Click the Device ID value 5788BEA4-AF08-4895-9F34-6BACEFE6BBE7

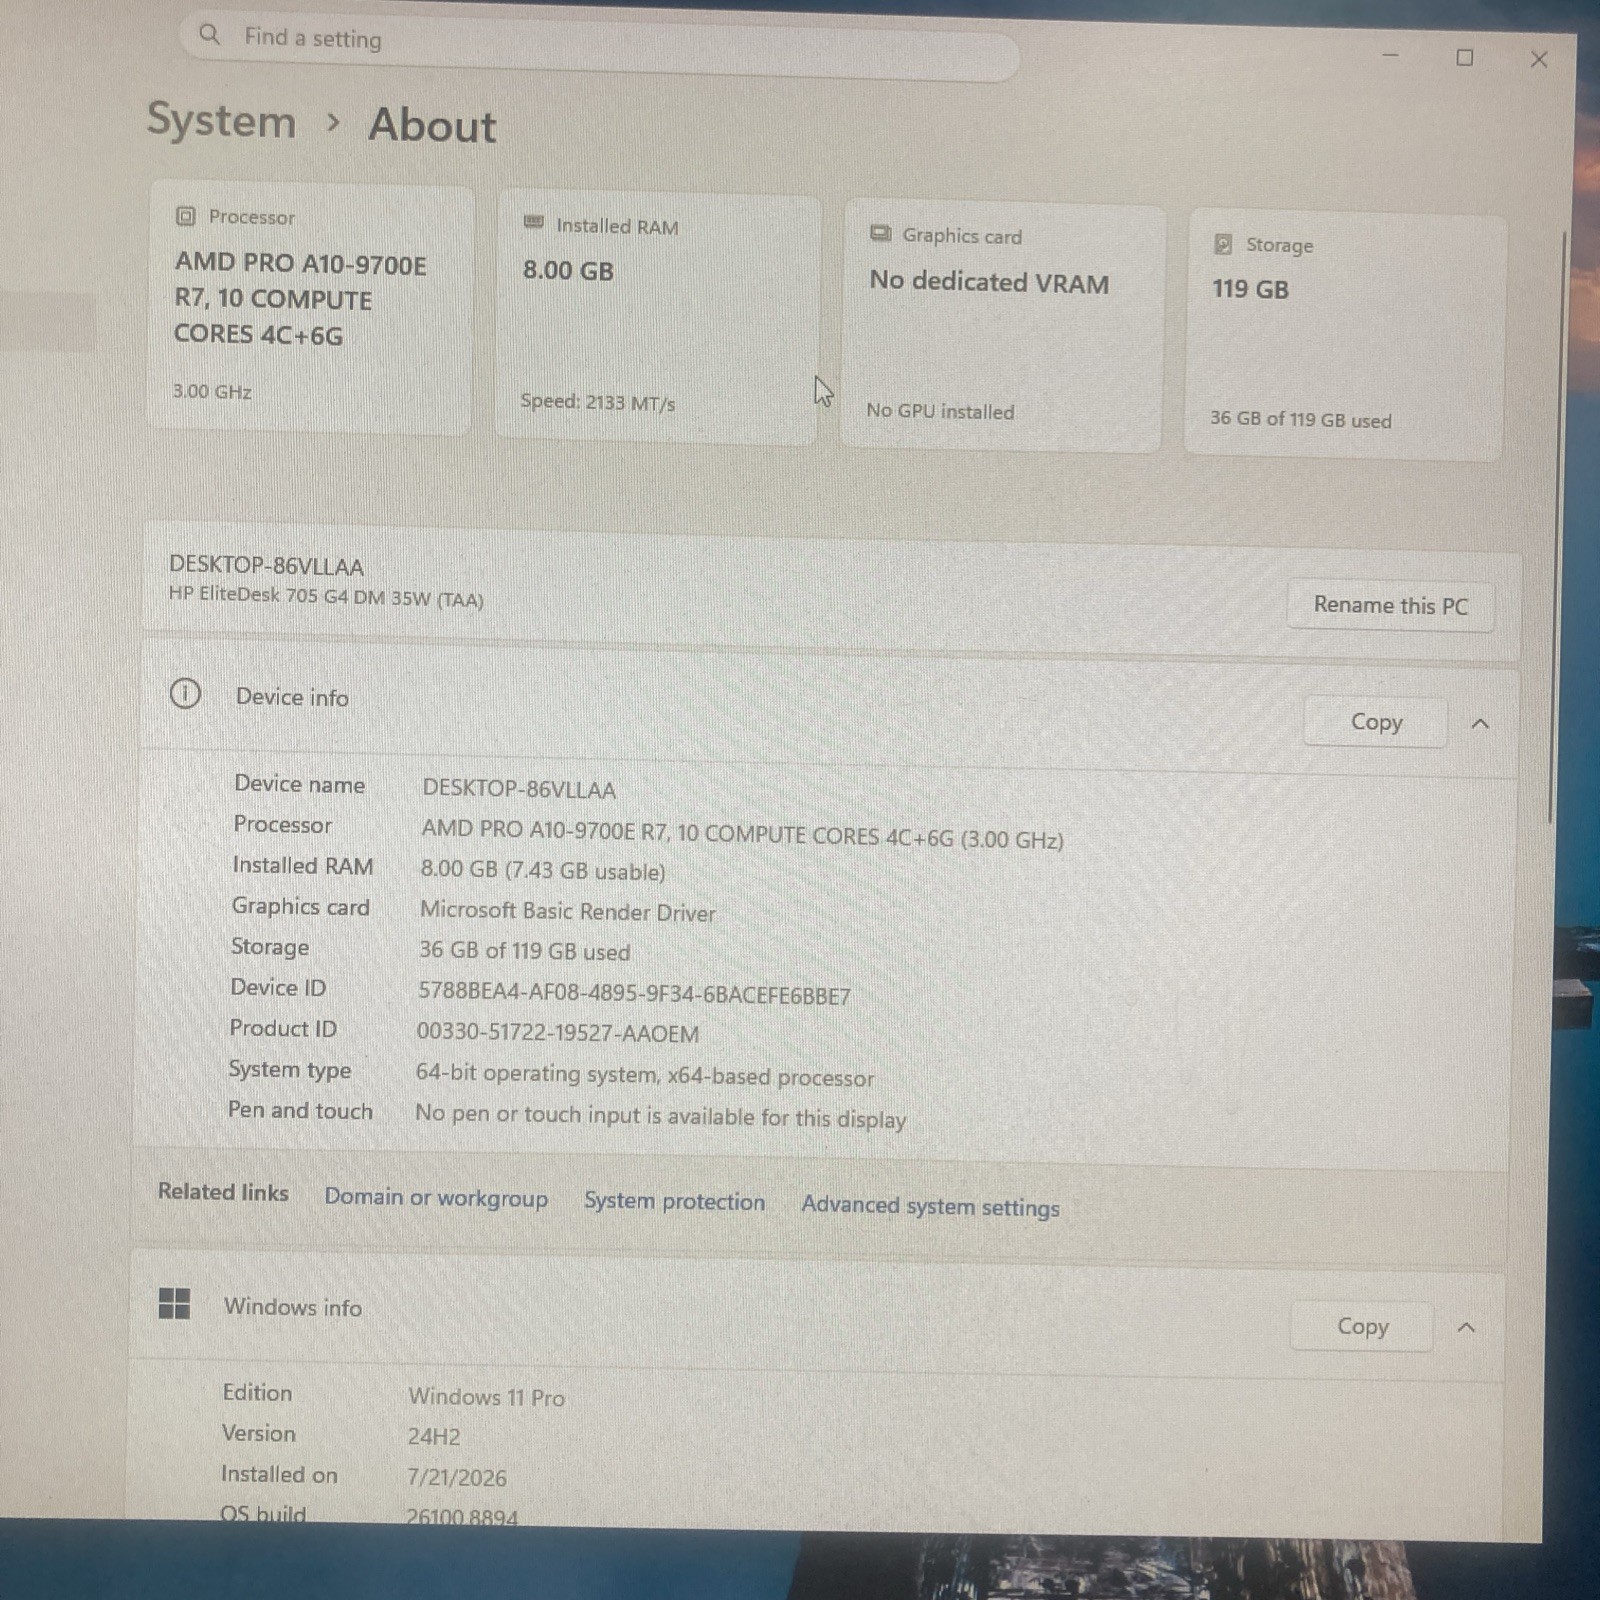634,994
